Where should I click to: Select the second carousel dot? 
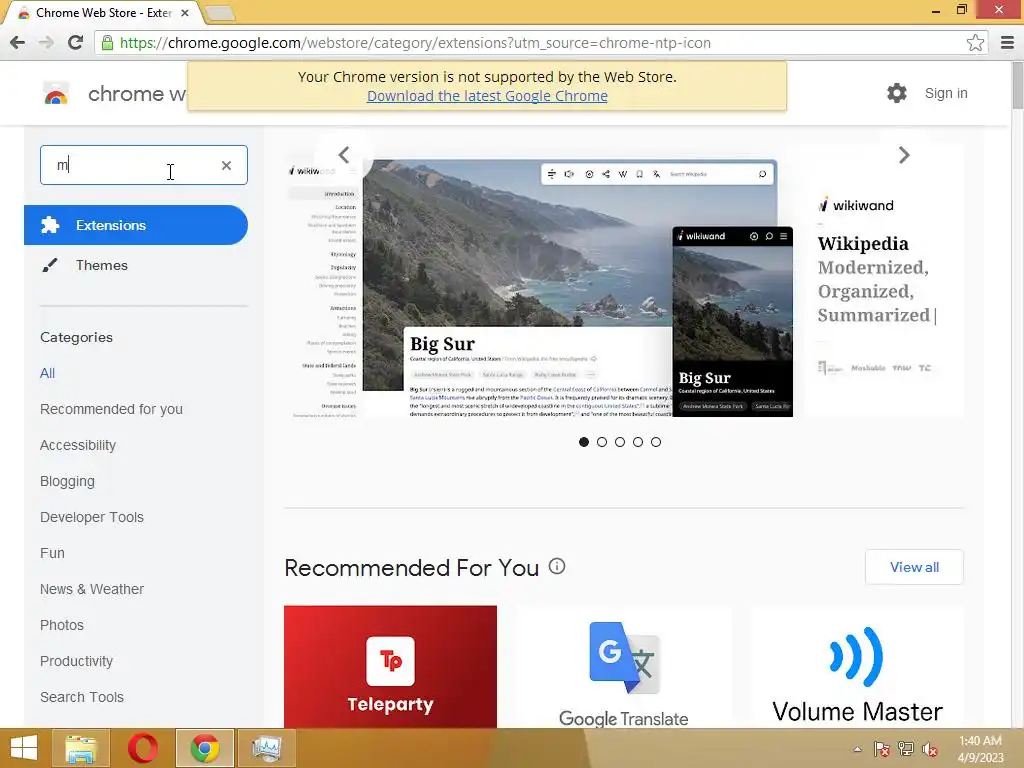(602, 442)
